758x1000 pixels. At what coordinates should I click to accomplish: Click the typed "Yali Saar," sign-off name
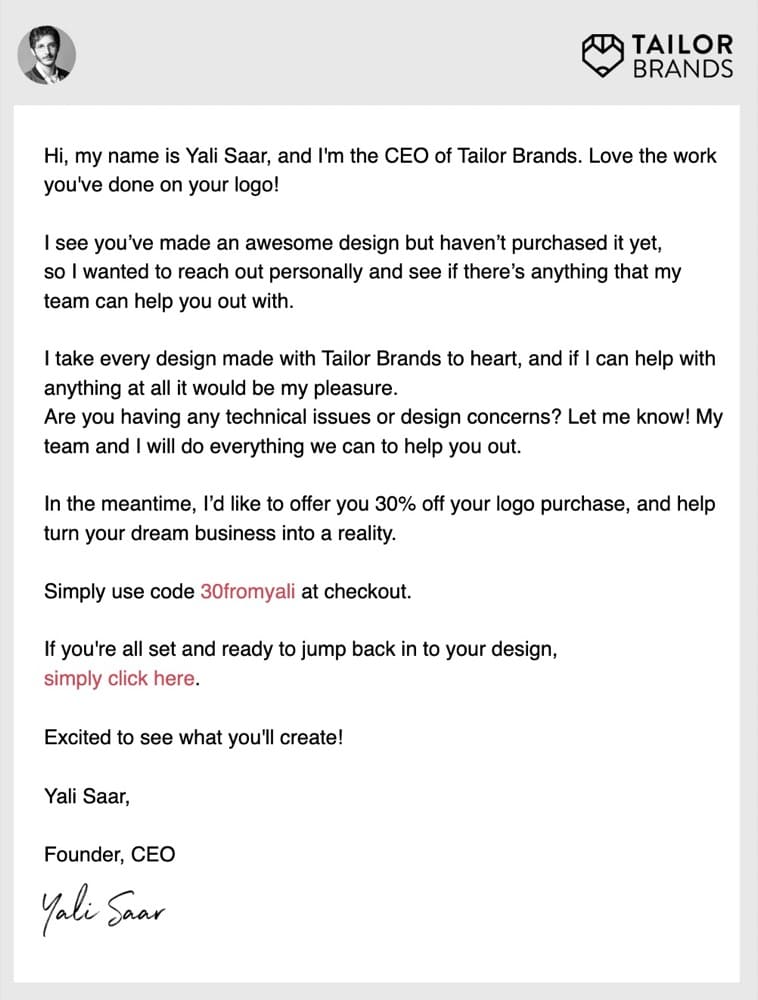tap(87, 796)
